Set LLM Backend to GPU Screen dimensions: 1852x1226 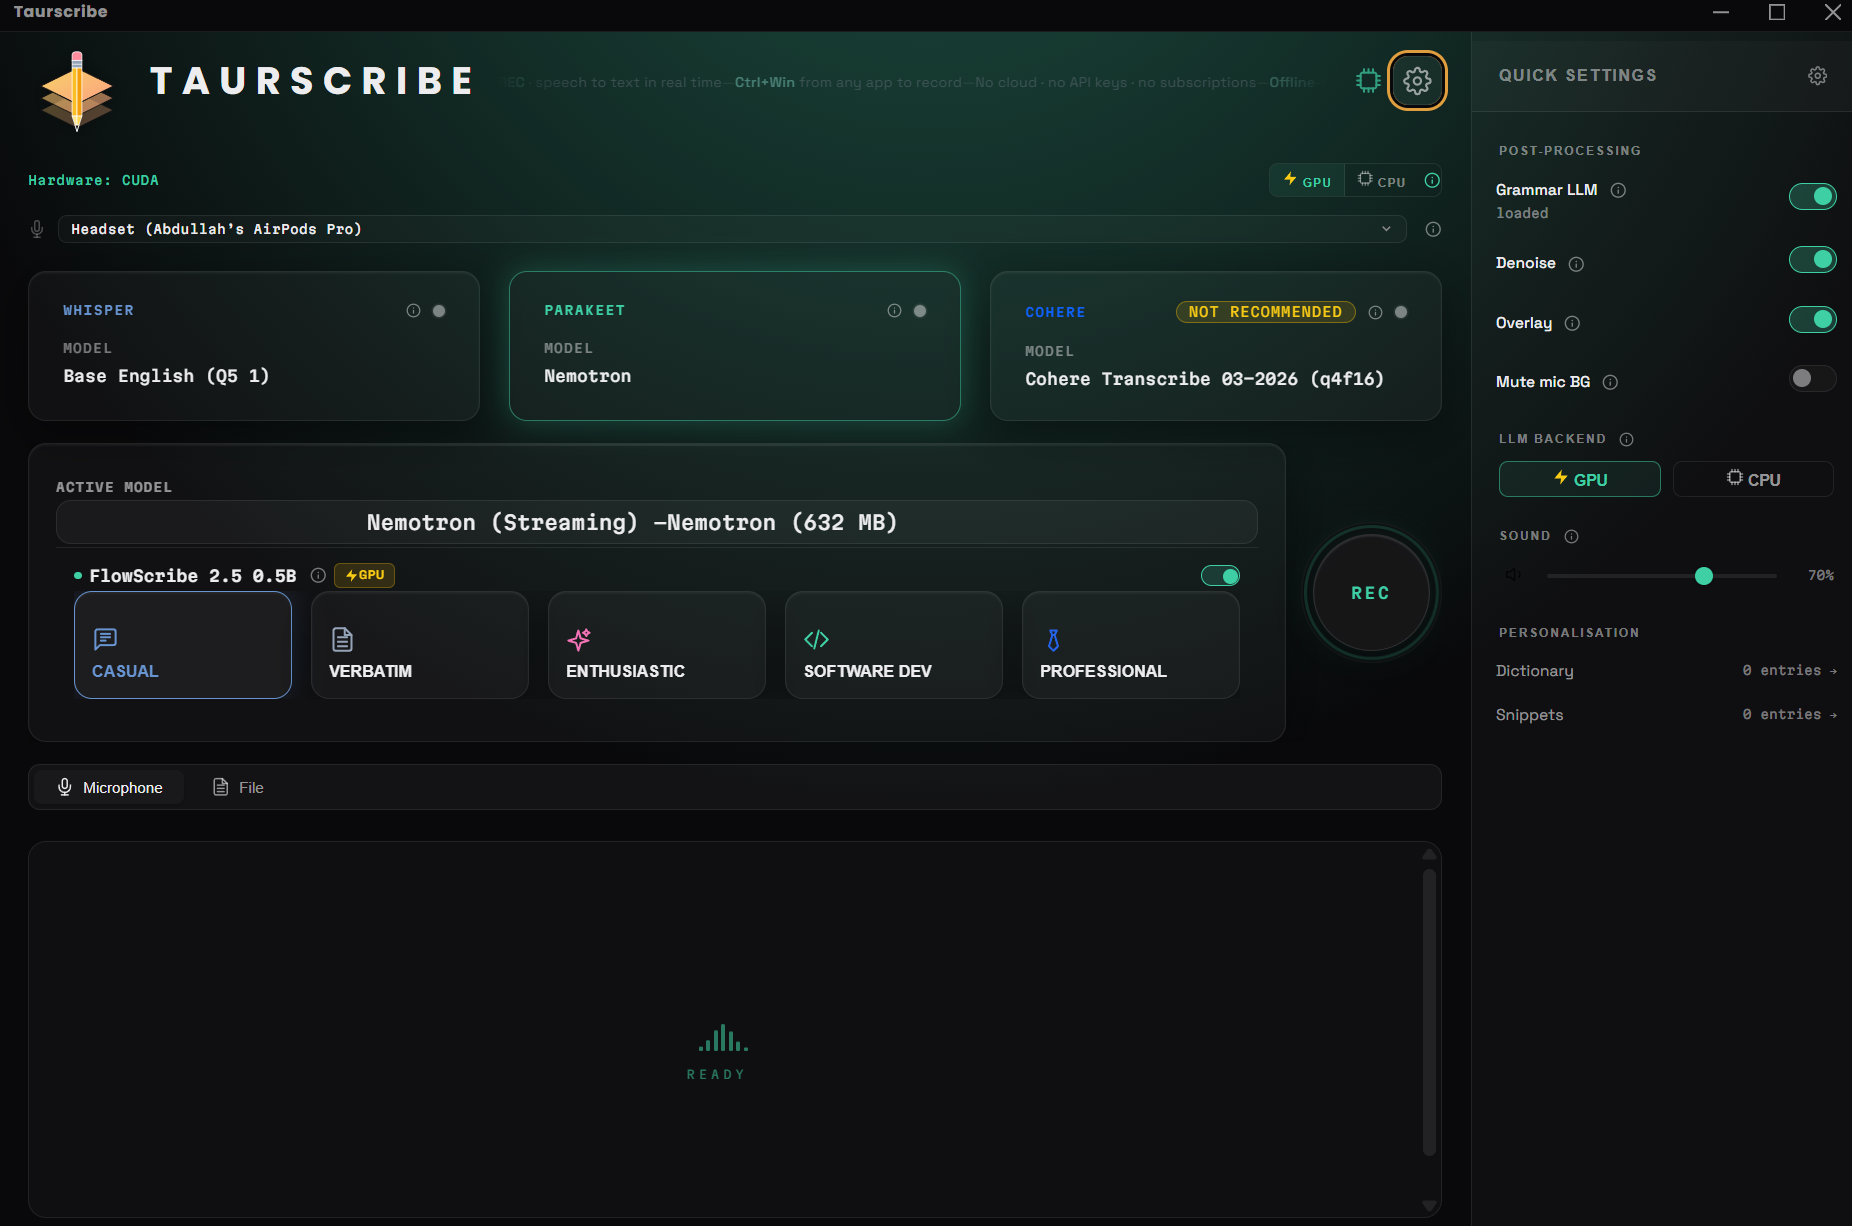1580,479
